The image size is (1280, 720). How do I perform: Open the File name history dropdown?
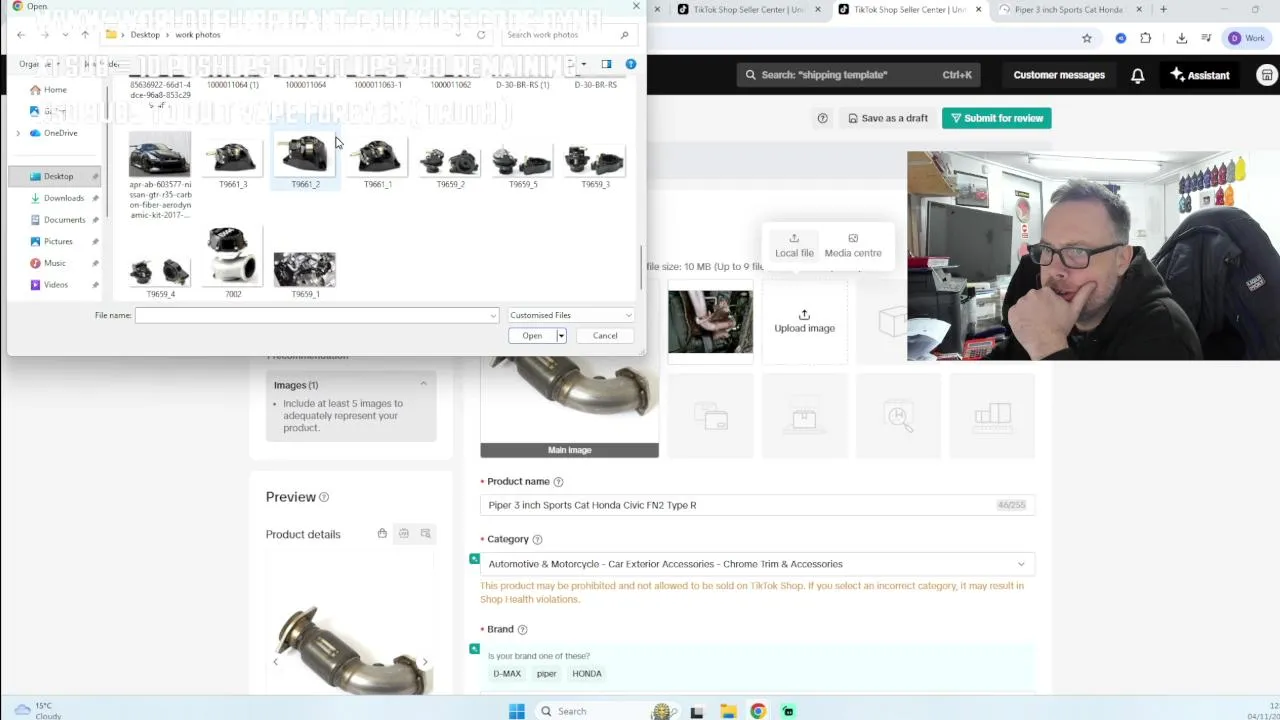point(493,315)
